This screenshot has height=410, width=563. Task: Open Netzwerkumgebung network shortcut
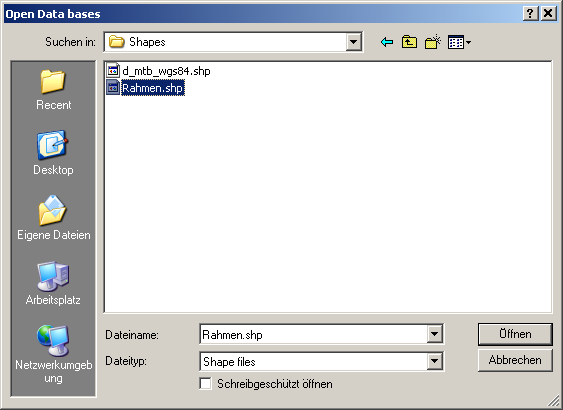(53, 354)
